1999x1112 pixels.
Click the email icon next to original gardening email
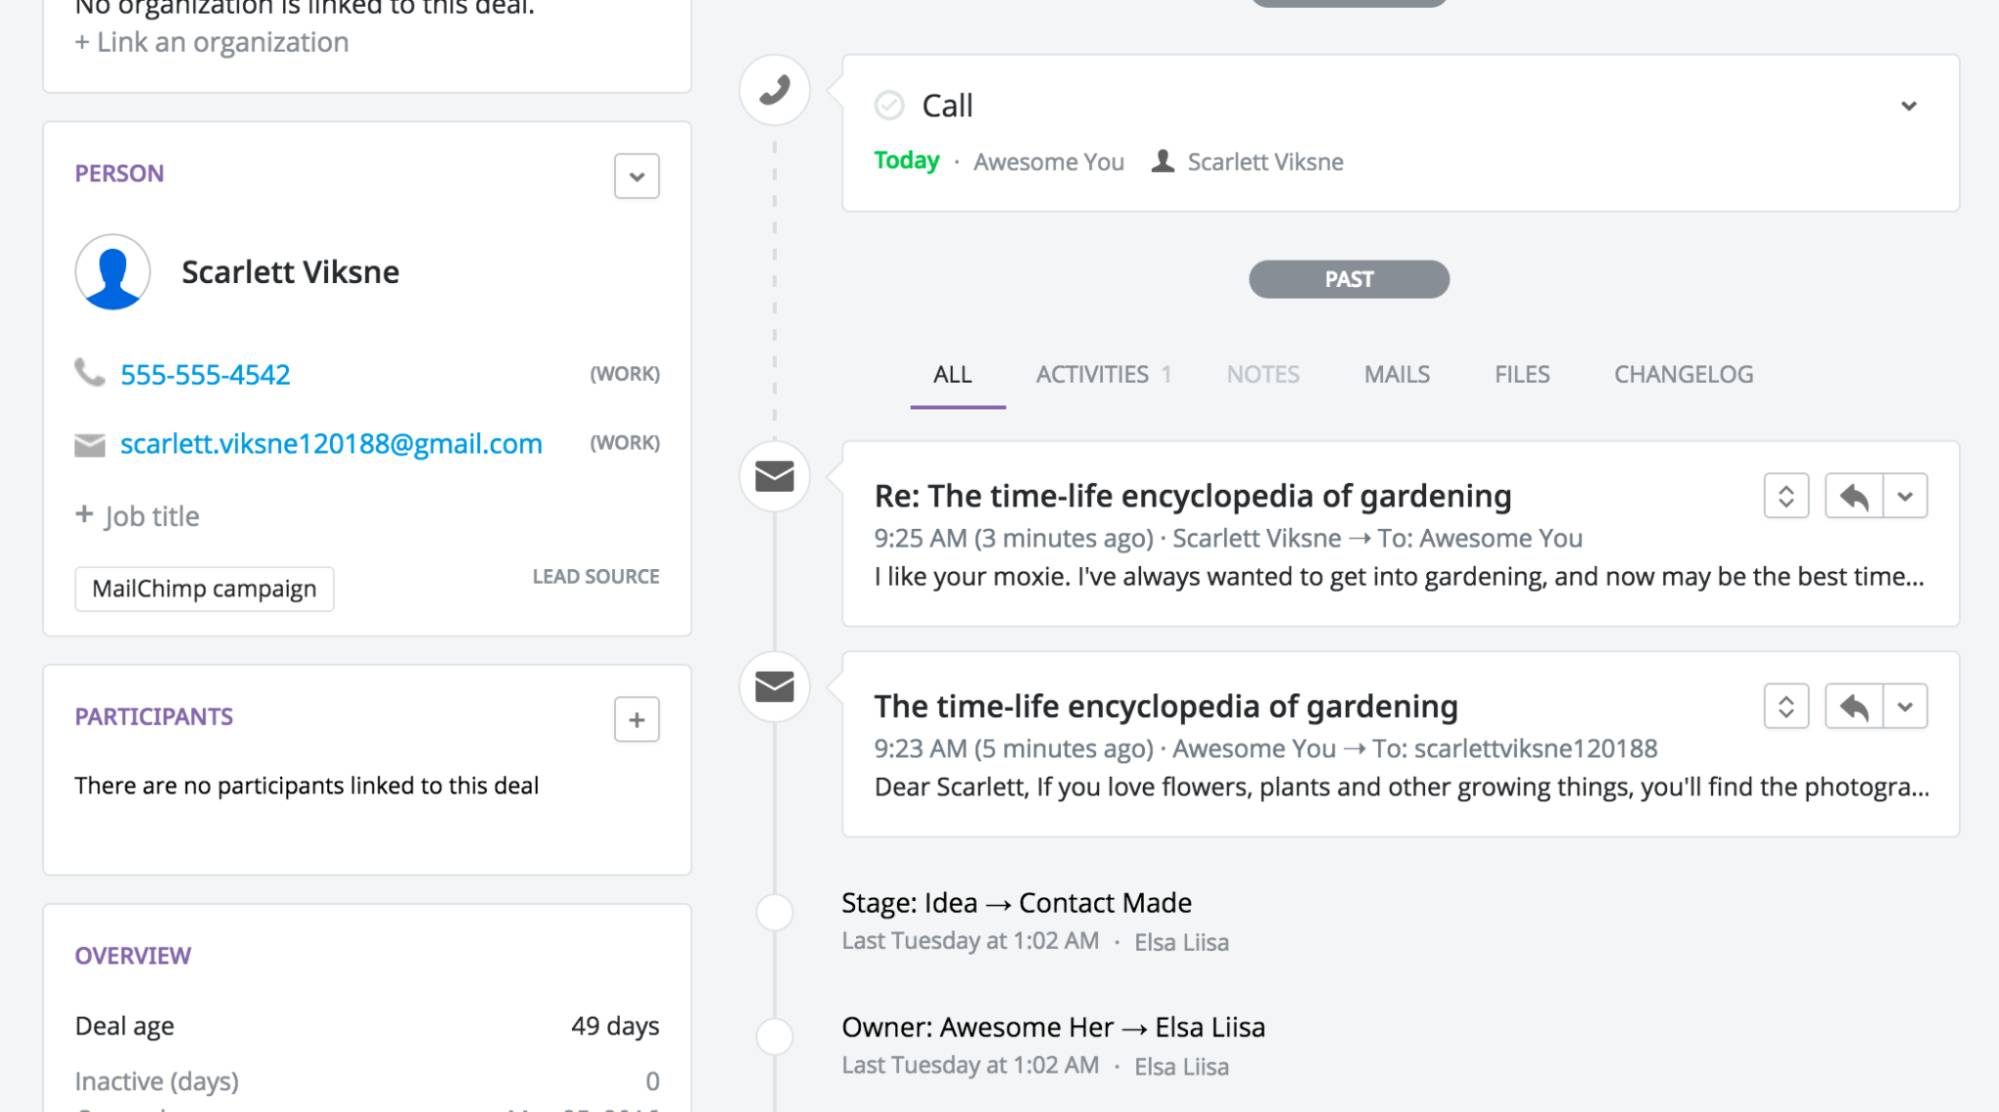(775, 687)
